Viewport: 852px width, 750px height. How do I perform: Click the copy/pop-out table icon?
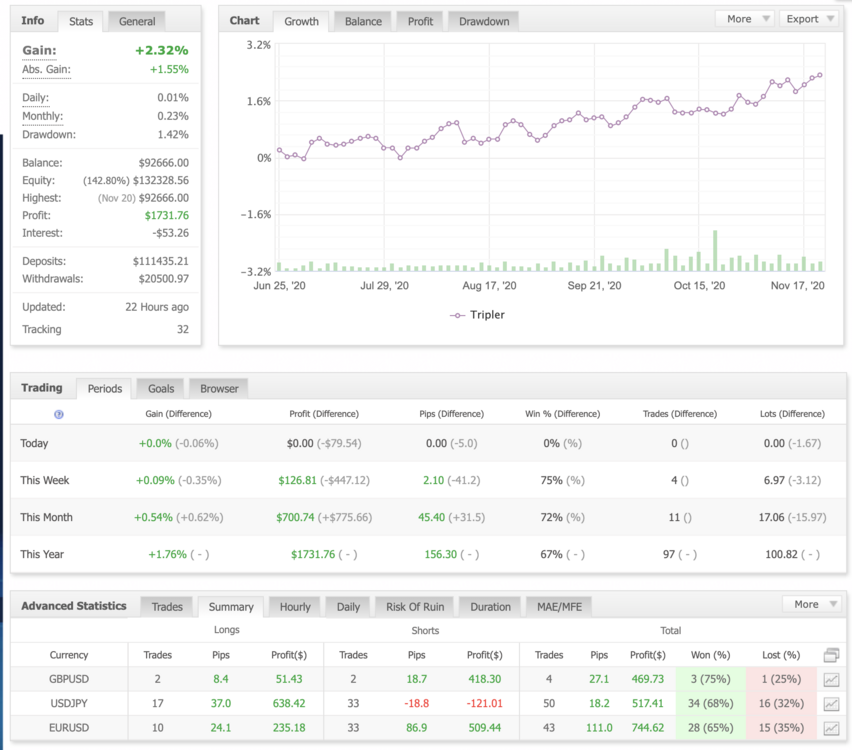coord(831,655)
